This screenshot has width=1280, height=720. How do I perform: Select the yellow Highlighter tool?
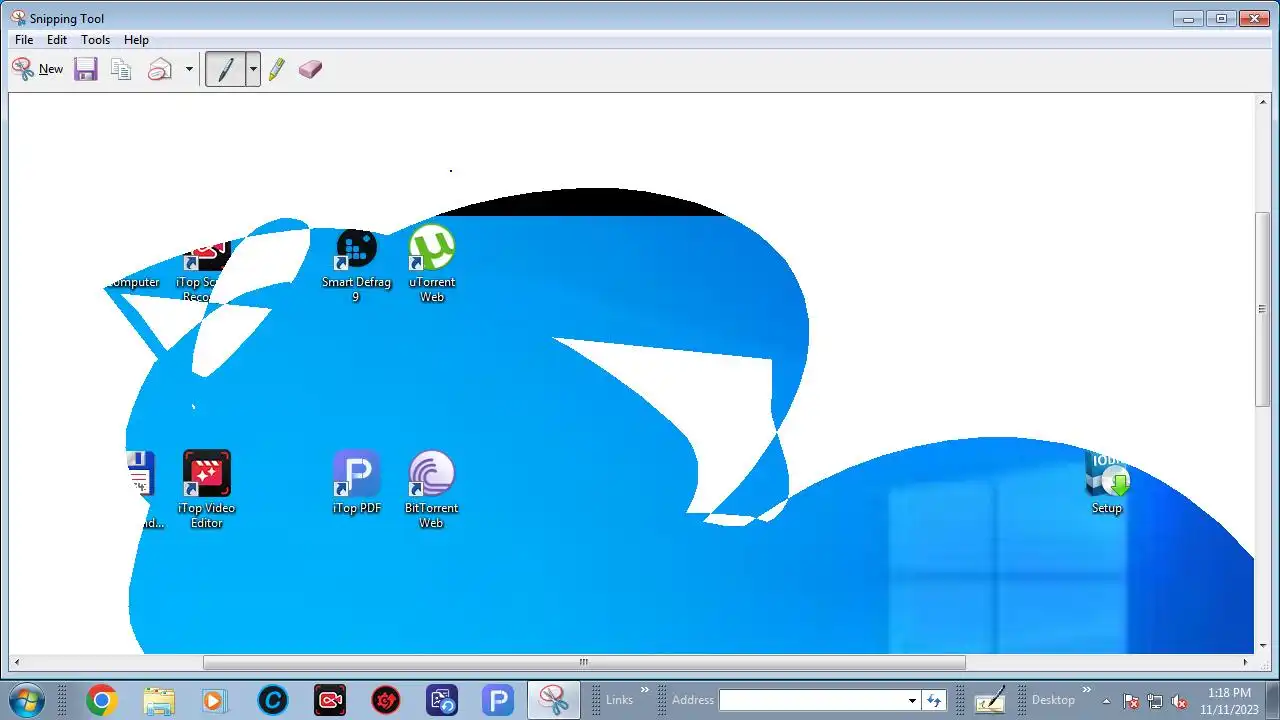pyautogui.click(x=277, y=69)
